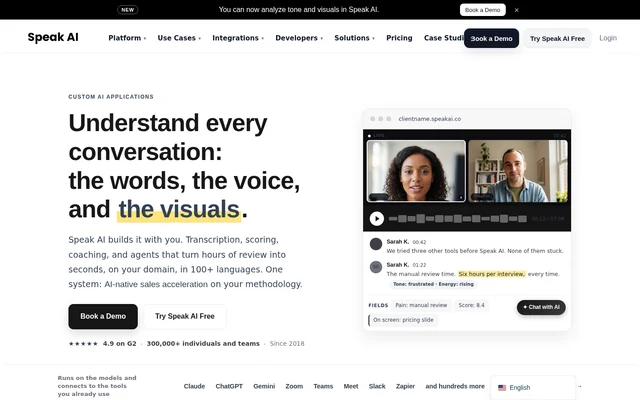640x400 pixels.
Task: Expand the Integrations dropdown menu
Action: click(238, 38)
